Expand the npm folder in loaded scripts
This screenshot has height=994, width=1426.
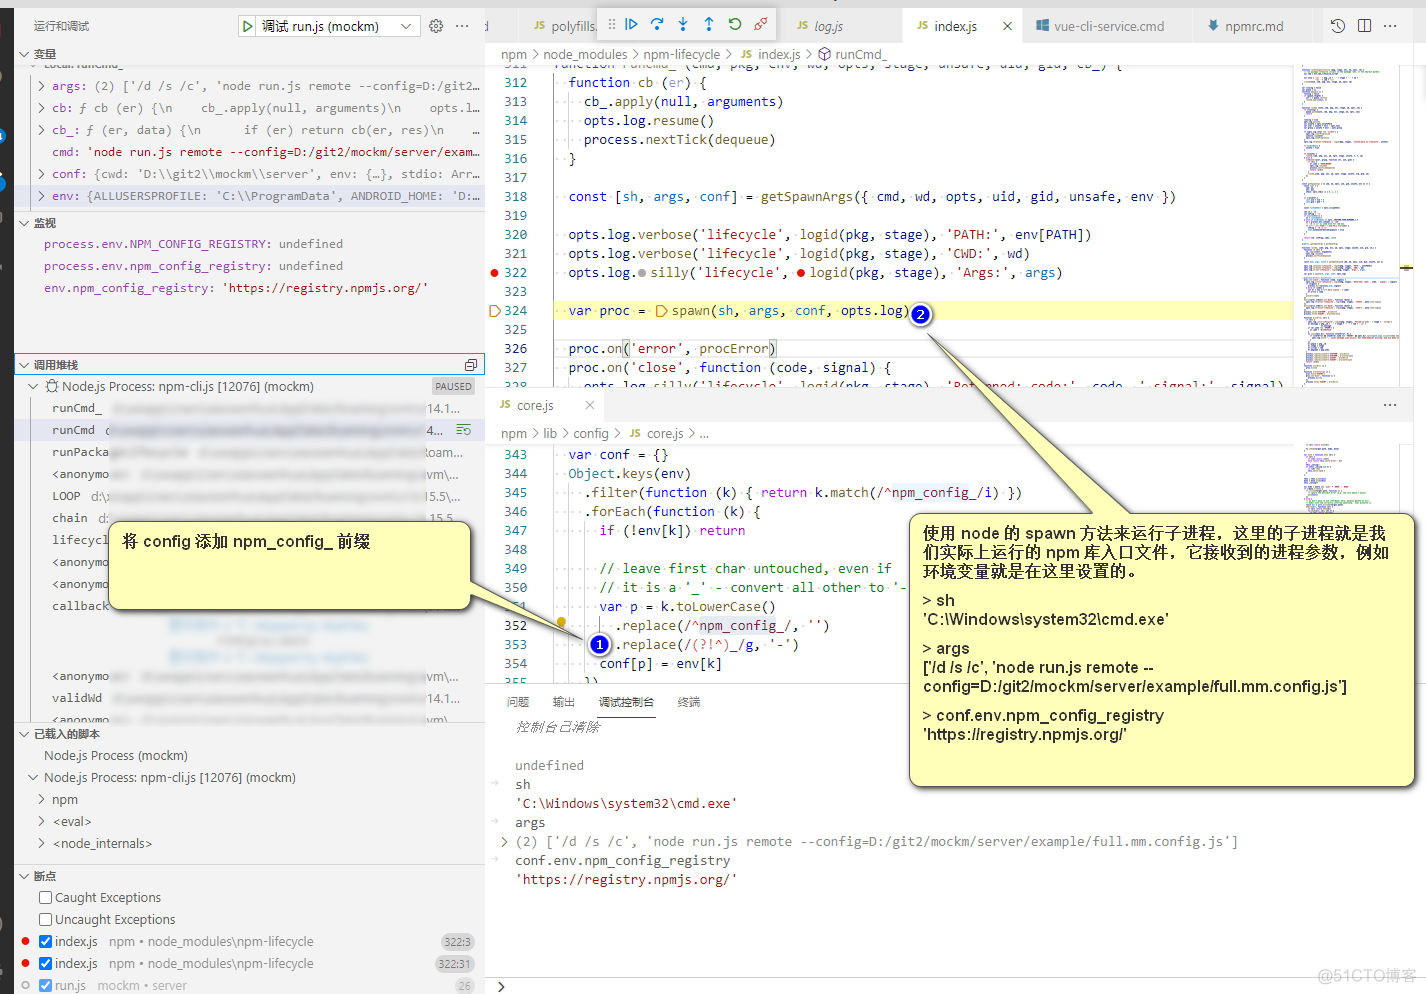42,800
